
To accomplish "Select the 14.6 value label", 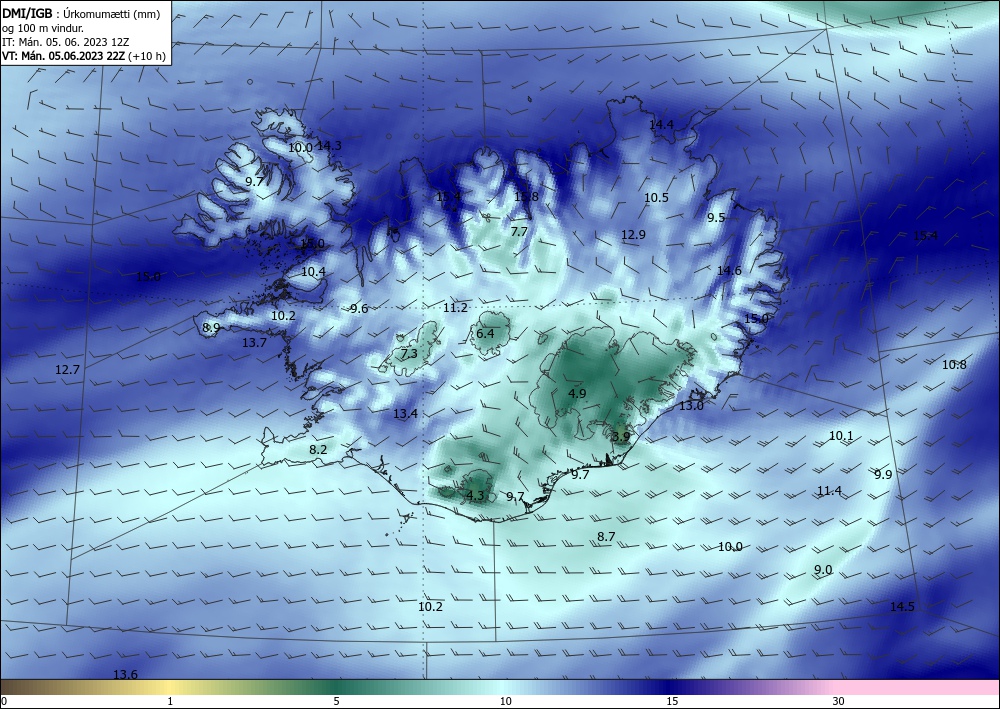I will 729,270.
